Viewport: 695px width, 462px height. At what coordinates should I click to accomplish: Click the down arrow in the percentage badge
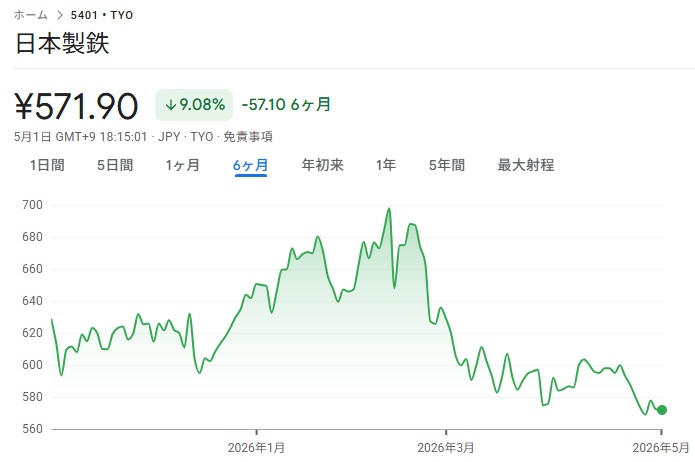[171, 105]
